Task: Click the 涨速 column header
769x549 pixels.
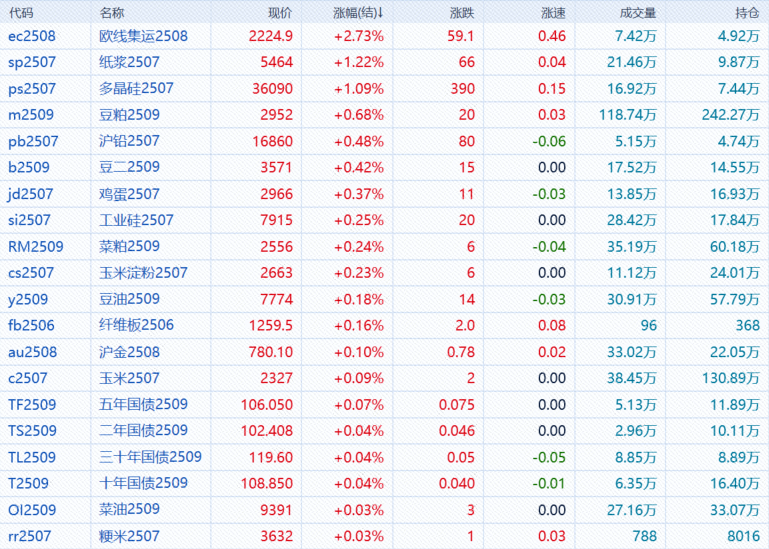Action: tap(553, 13)
